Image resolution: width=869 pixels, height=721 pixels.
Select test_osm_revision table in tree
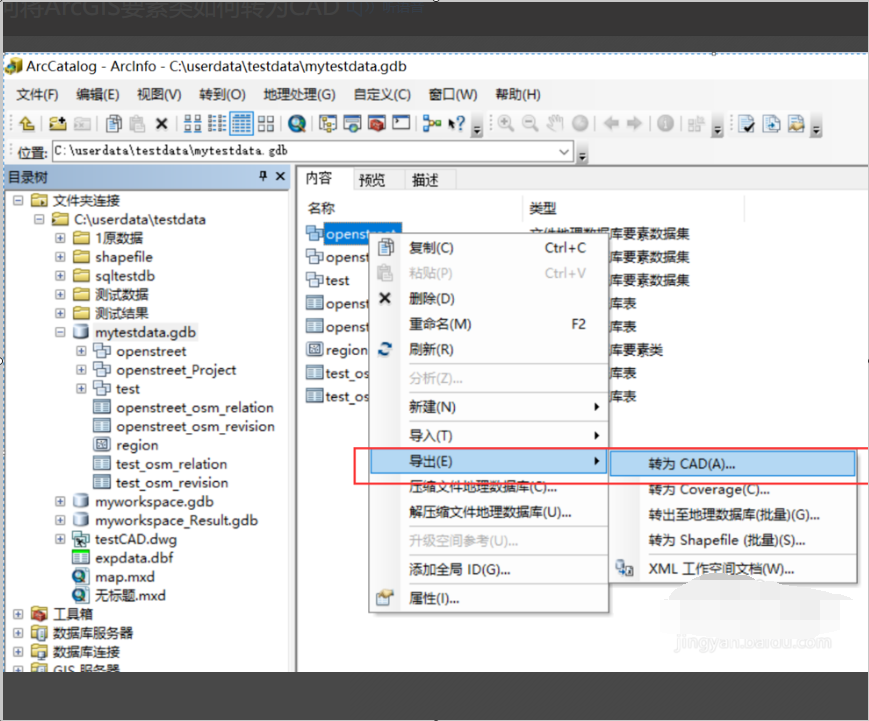(x=172, y=483)
